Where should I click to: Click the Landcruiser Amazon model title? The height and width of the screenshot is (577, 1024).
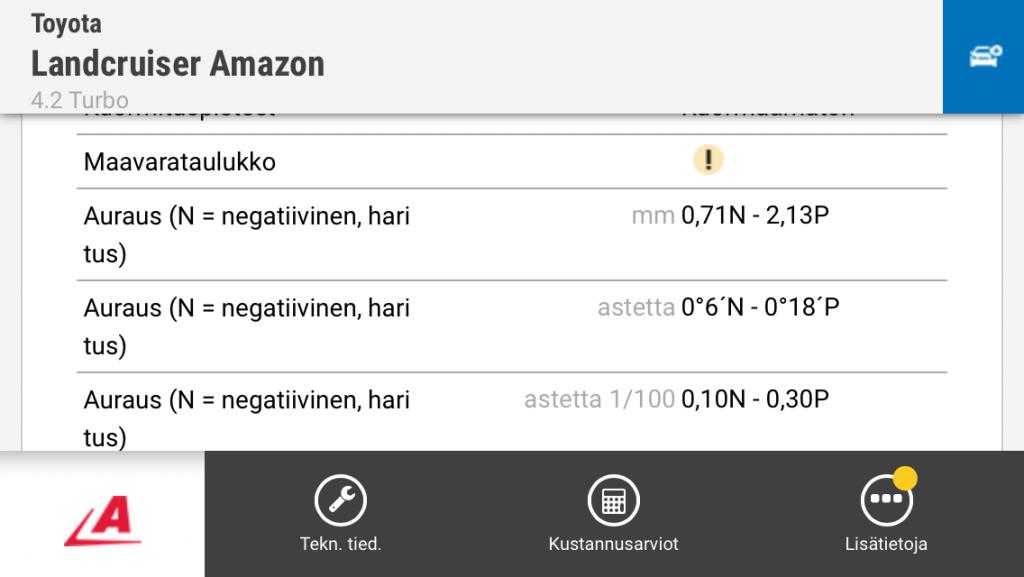point(178,64)
